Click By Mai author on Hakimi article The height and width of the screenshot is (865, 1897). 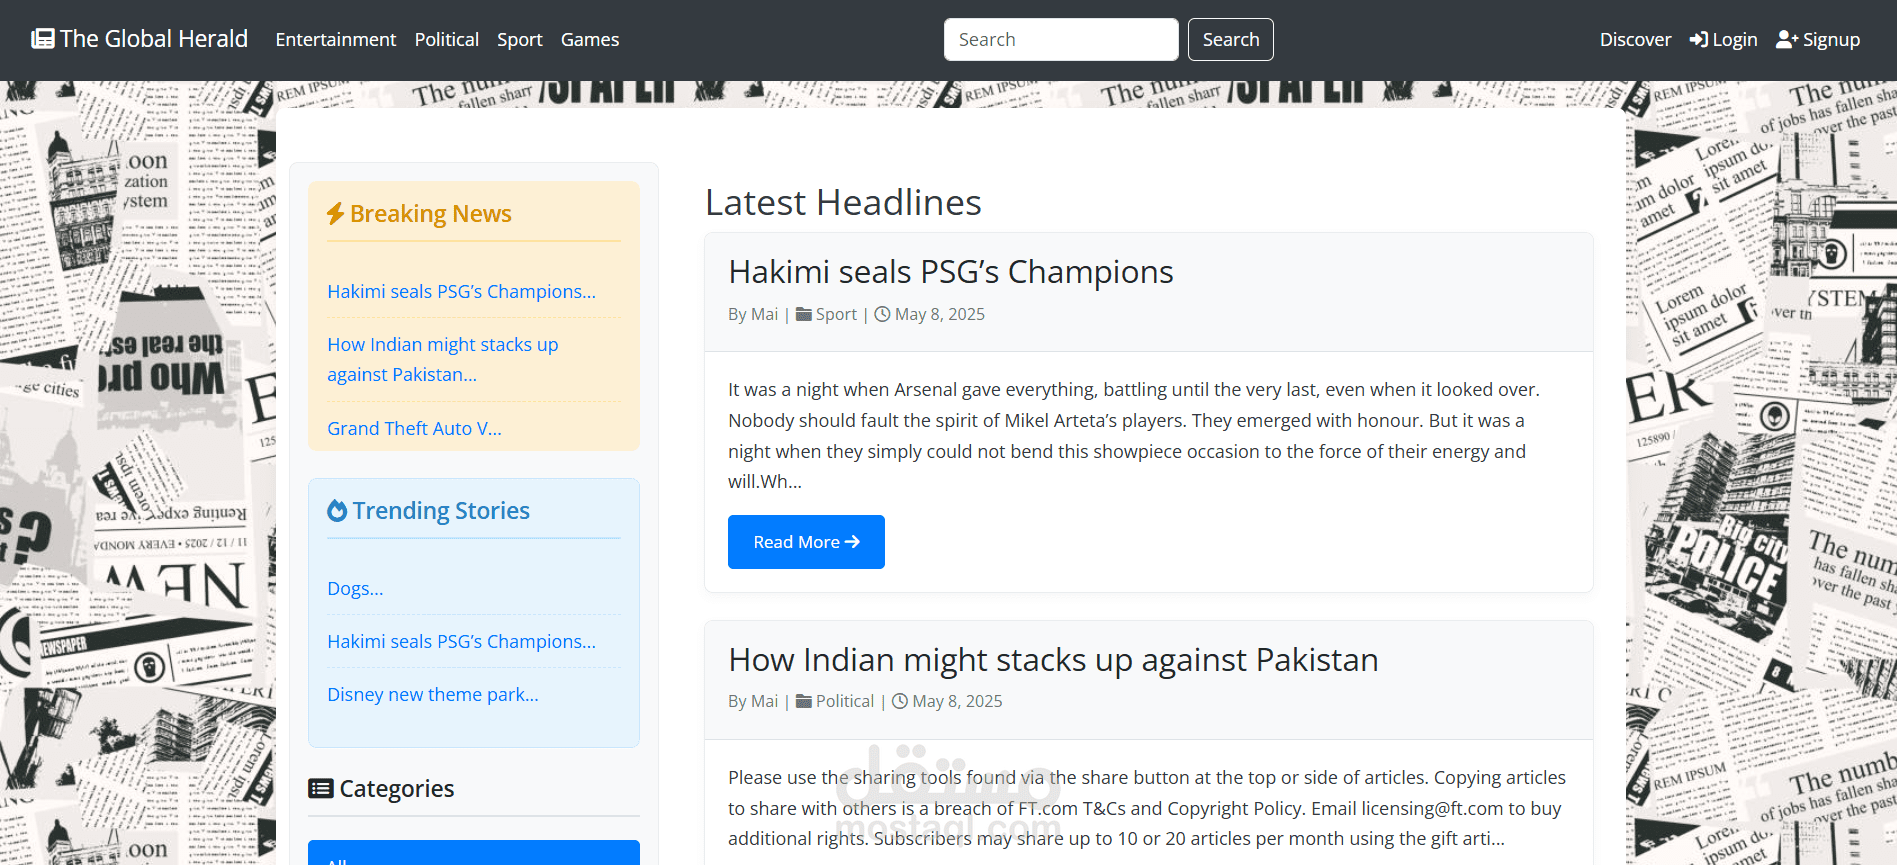tap(753, 314)
